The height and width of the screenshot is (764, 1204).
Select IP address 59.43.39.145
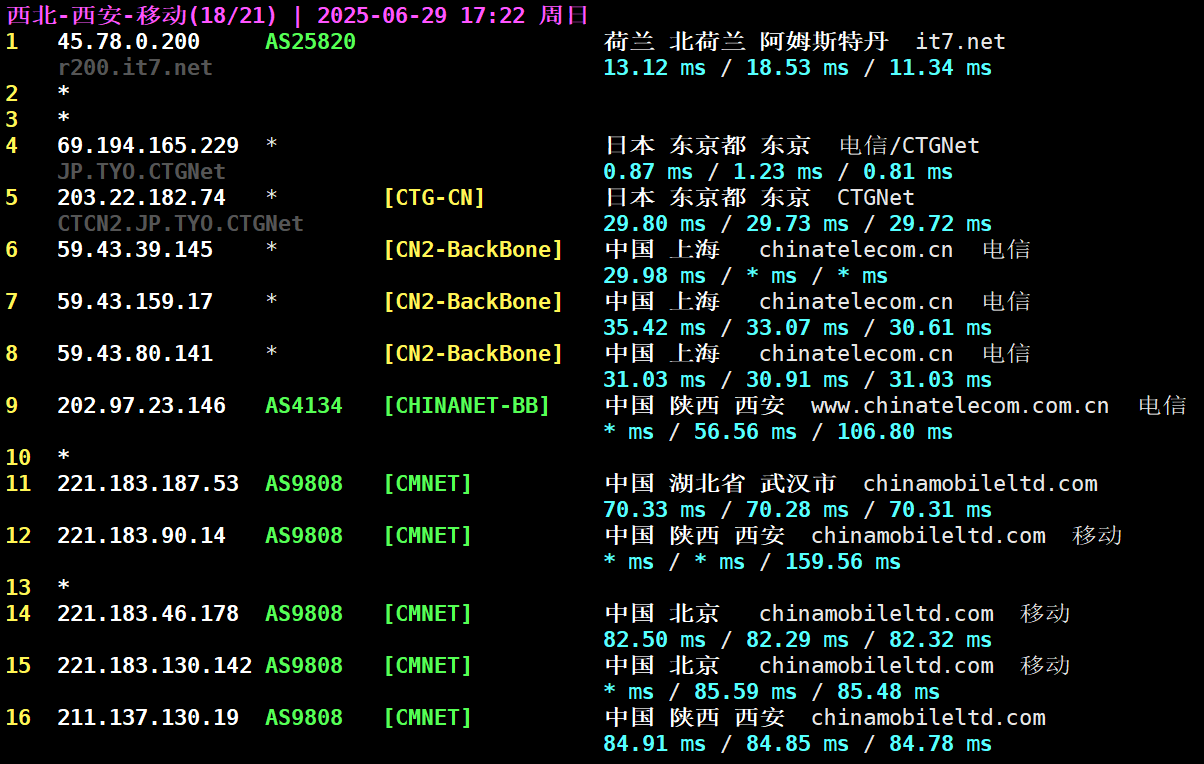[135, 249]
